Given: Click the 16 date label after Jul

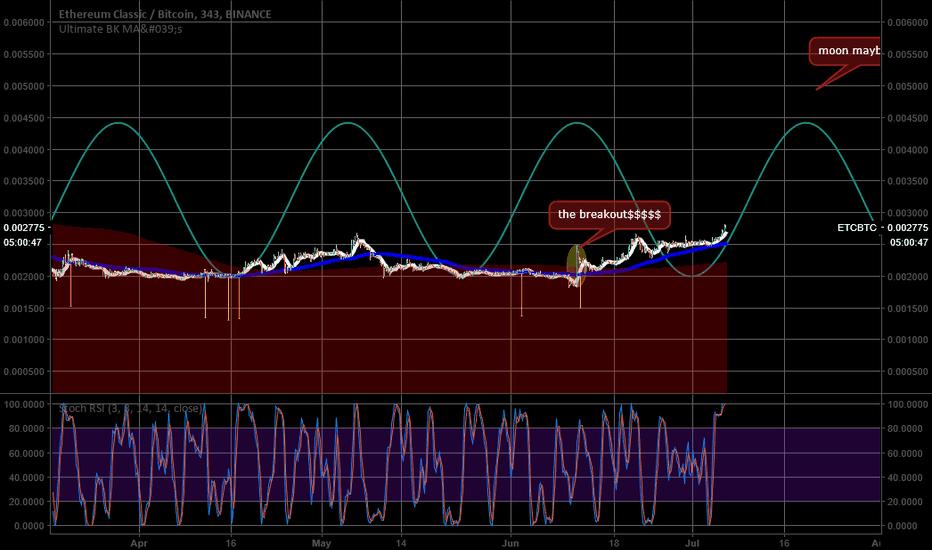Looking at the screenshot, I should 784,543.
